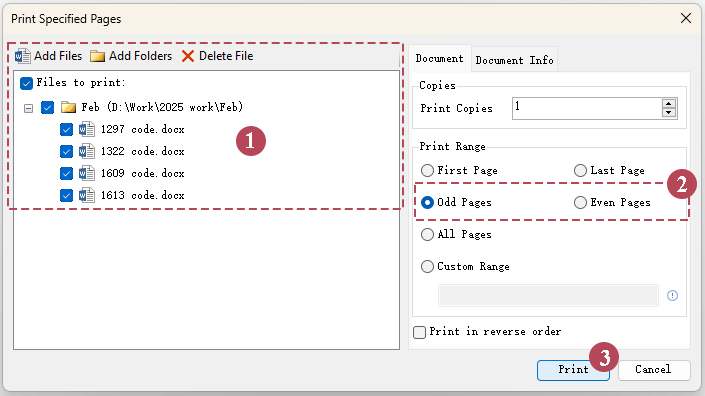Click the red X Delete File icon
Screen dimensions: 705x396
(x=188, y=56)
